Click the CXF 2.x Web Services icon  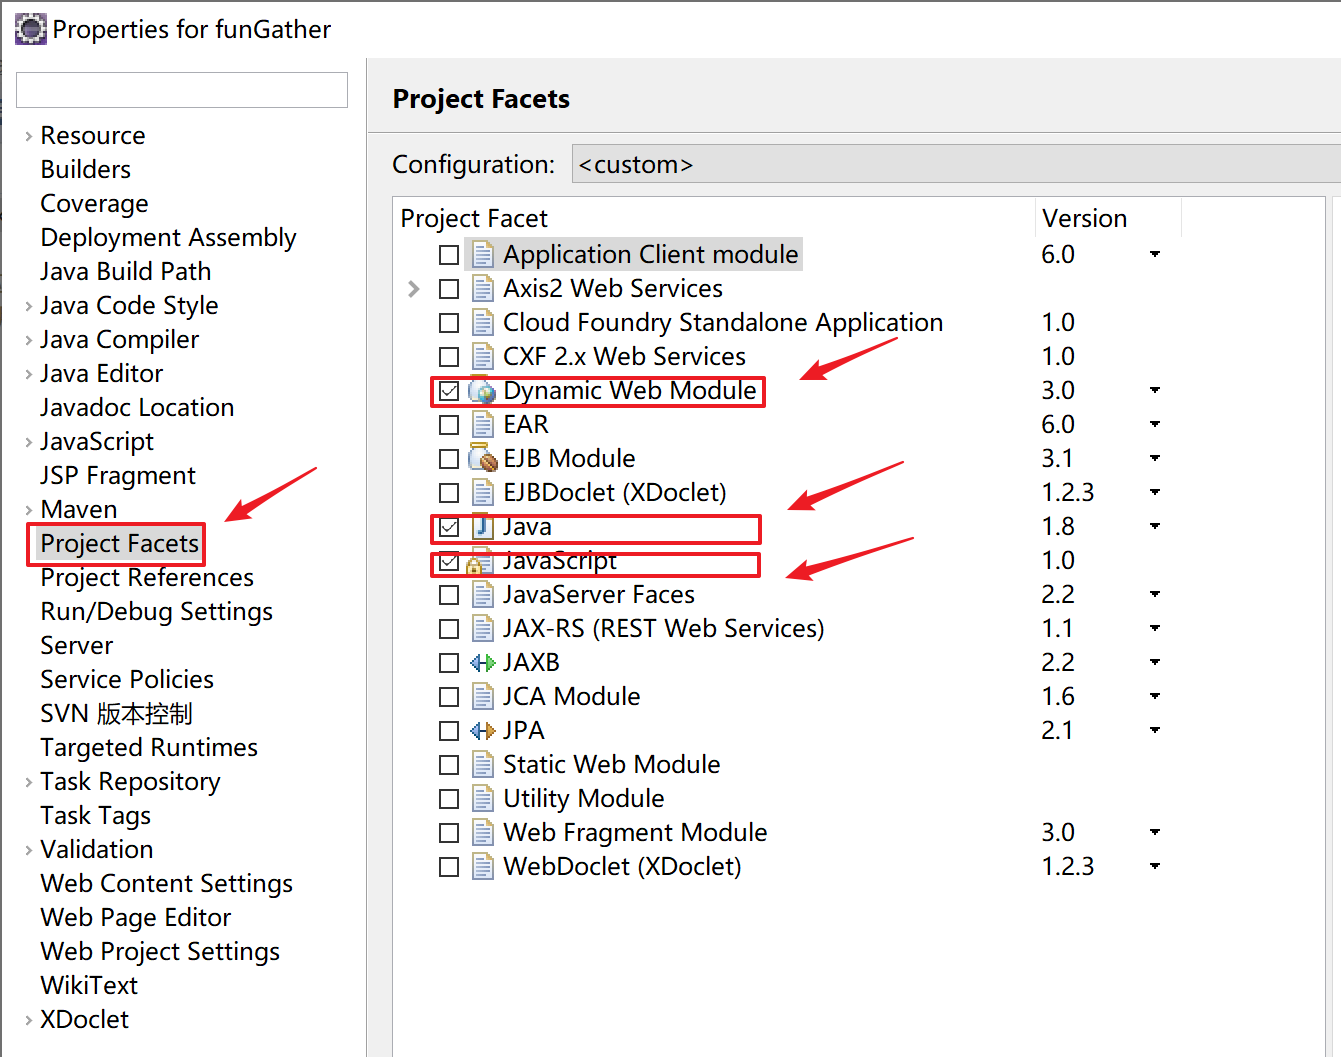pyautogui.click(x=483, y=357)
